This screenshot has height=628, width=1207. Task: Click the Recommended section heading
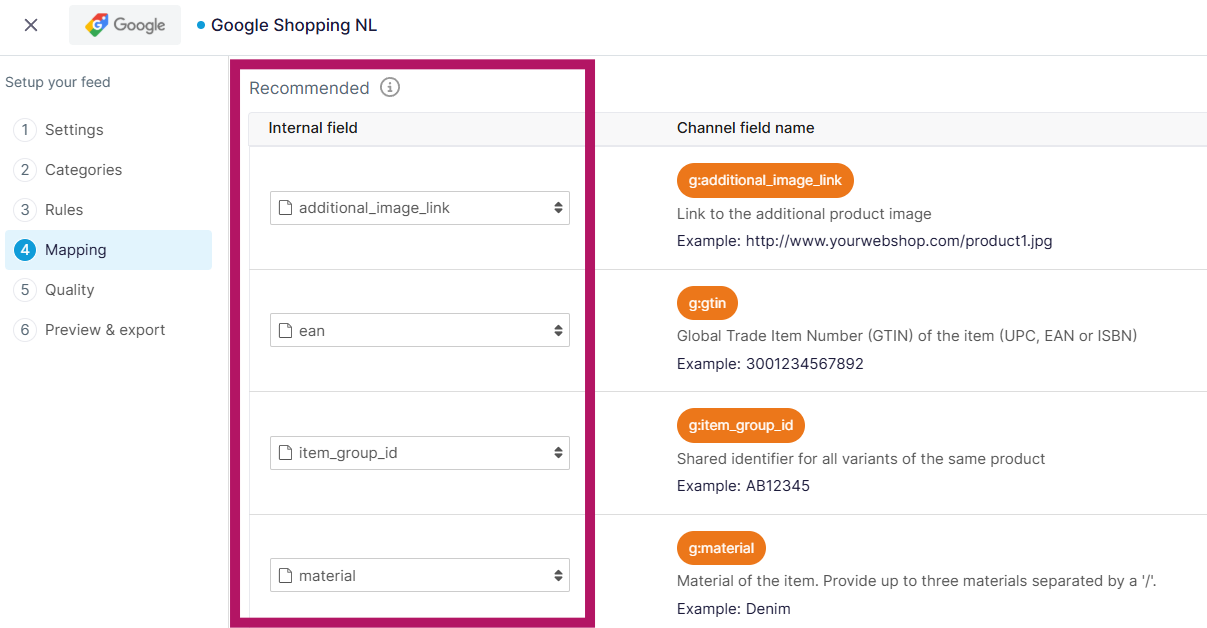[x=309, y=88]
